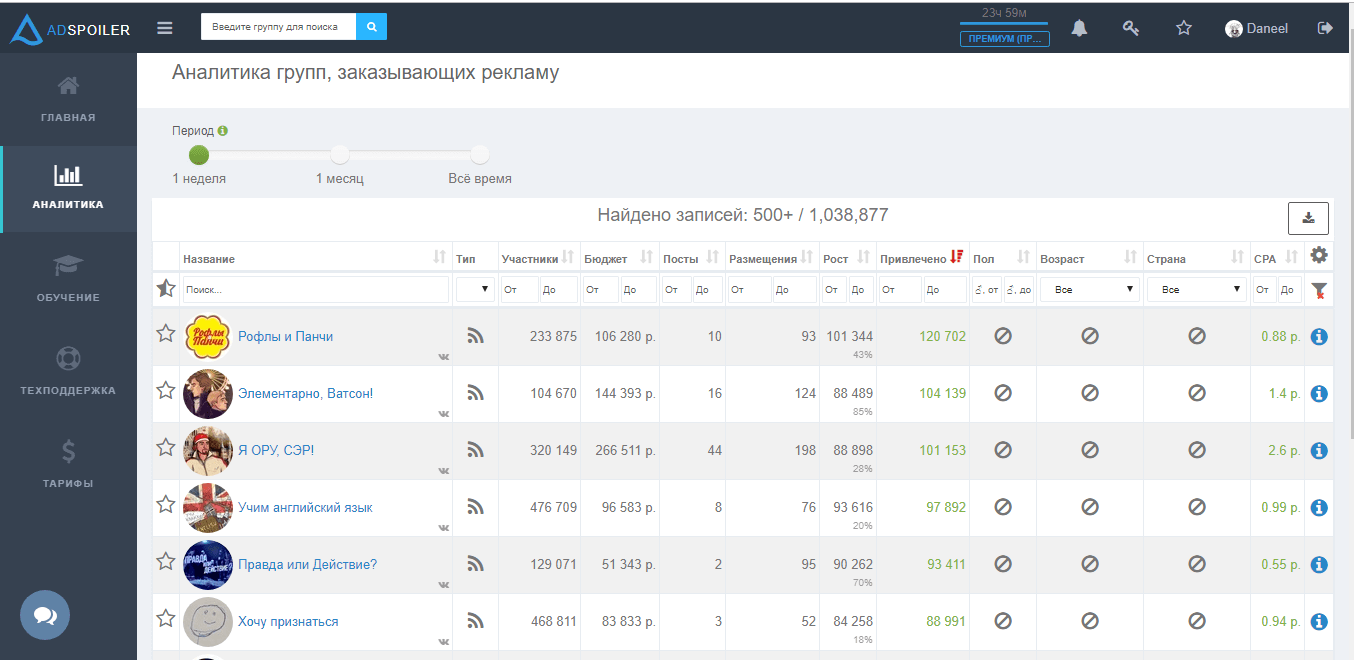1354x660 pixels.
Task: Open Учим английский язык group link
Action: pyautogui.click(x=305, y=508)
